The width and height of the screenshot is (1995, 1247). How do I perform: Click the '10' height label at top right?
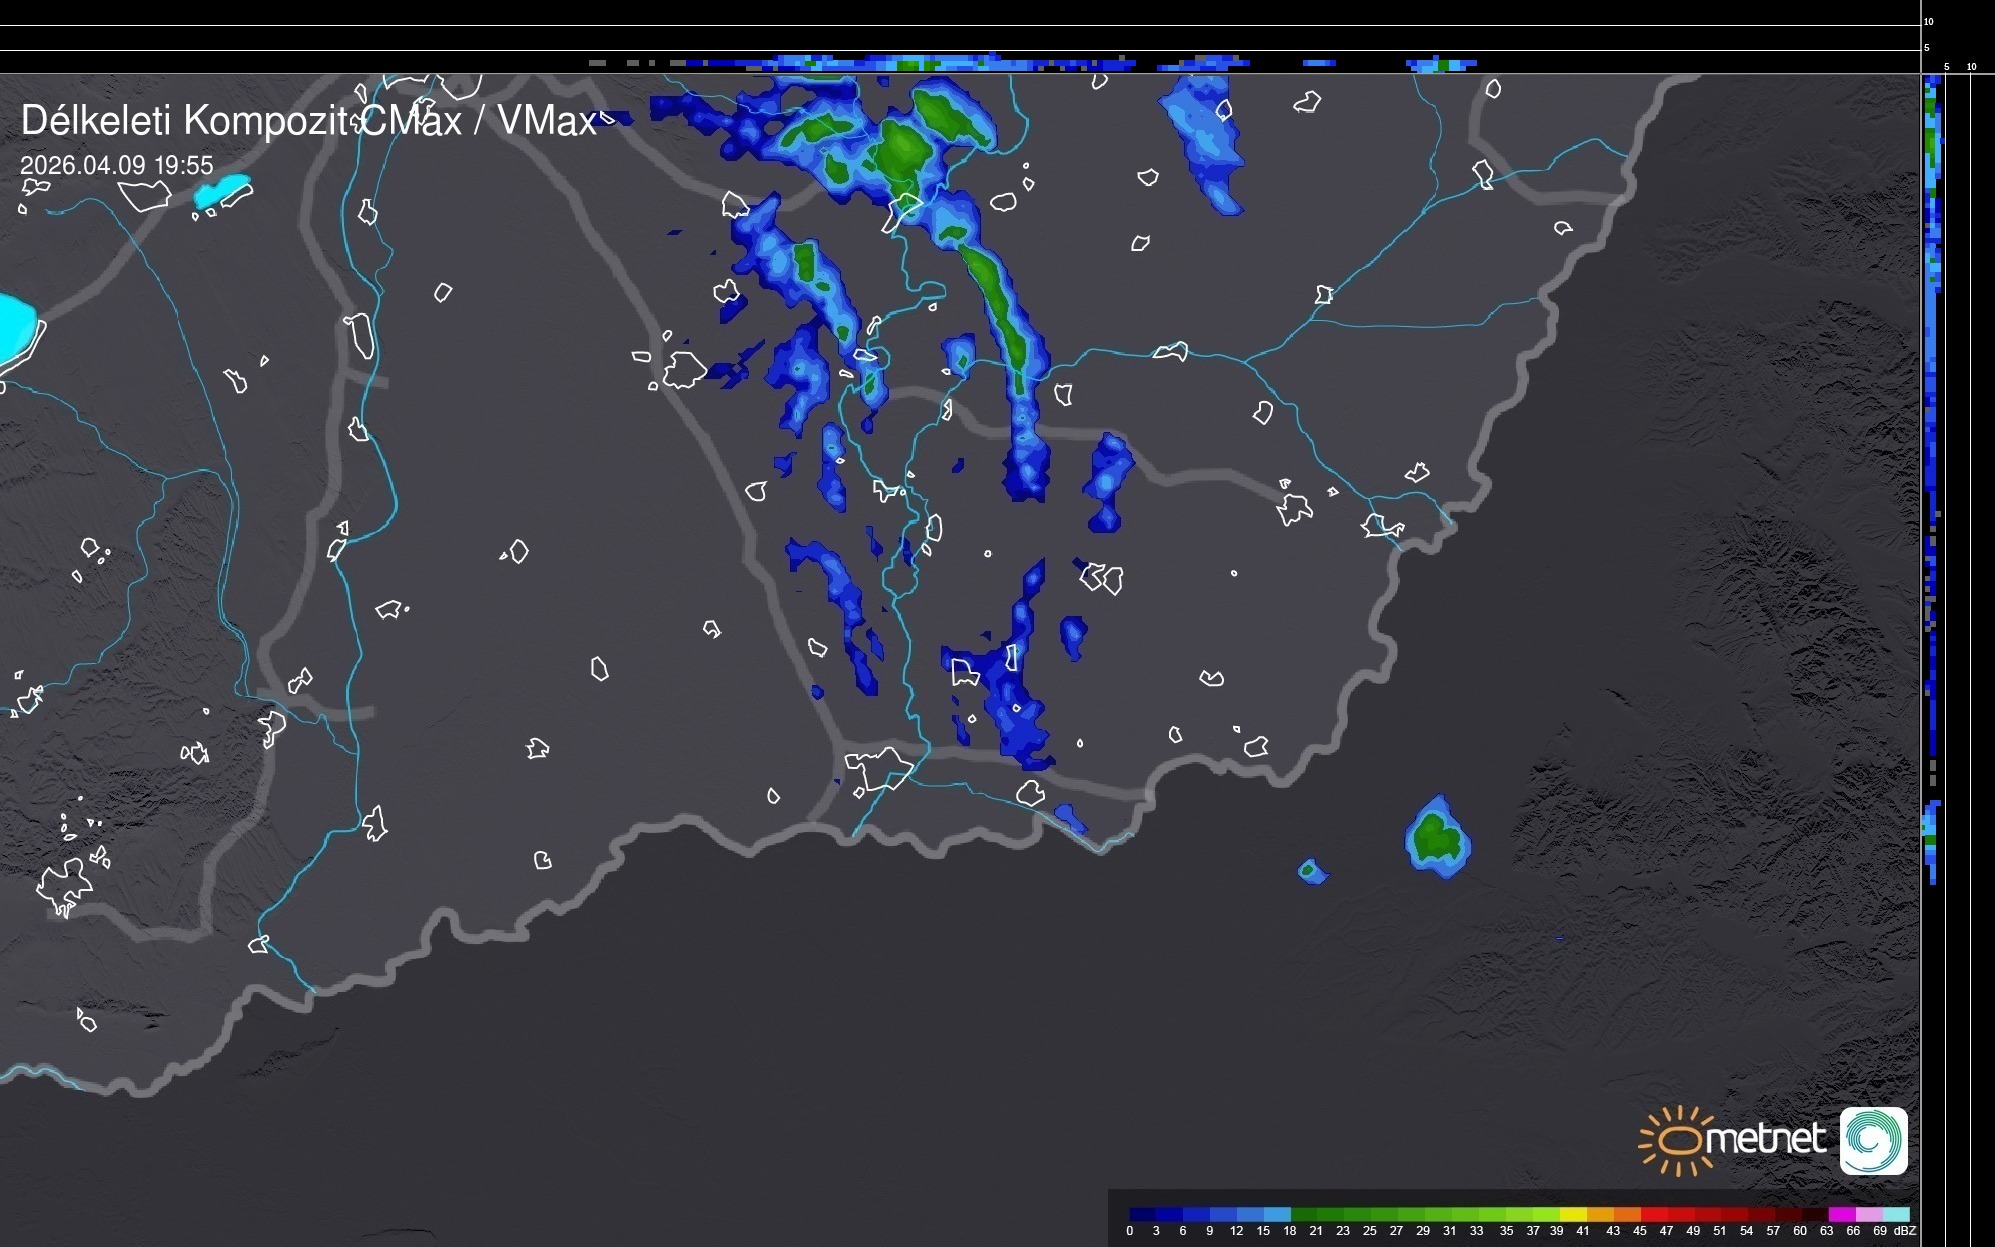(1929, 21)
